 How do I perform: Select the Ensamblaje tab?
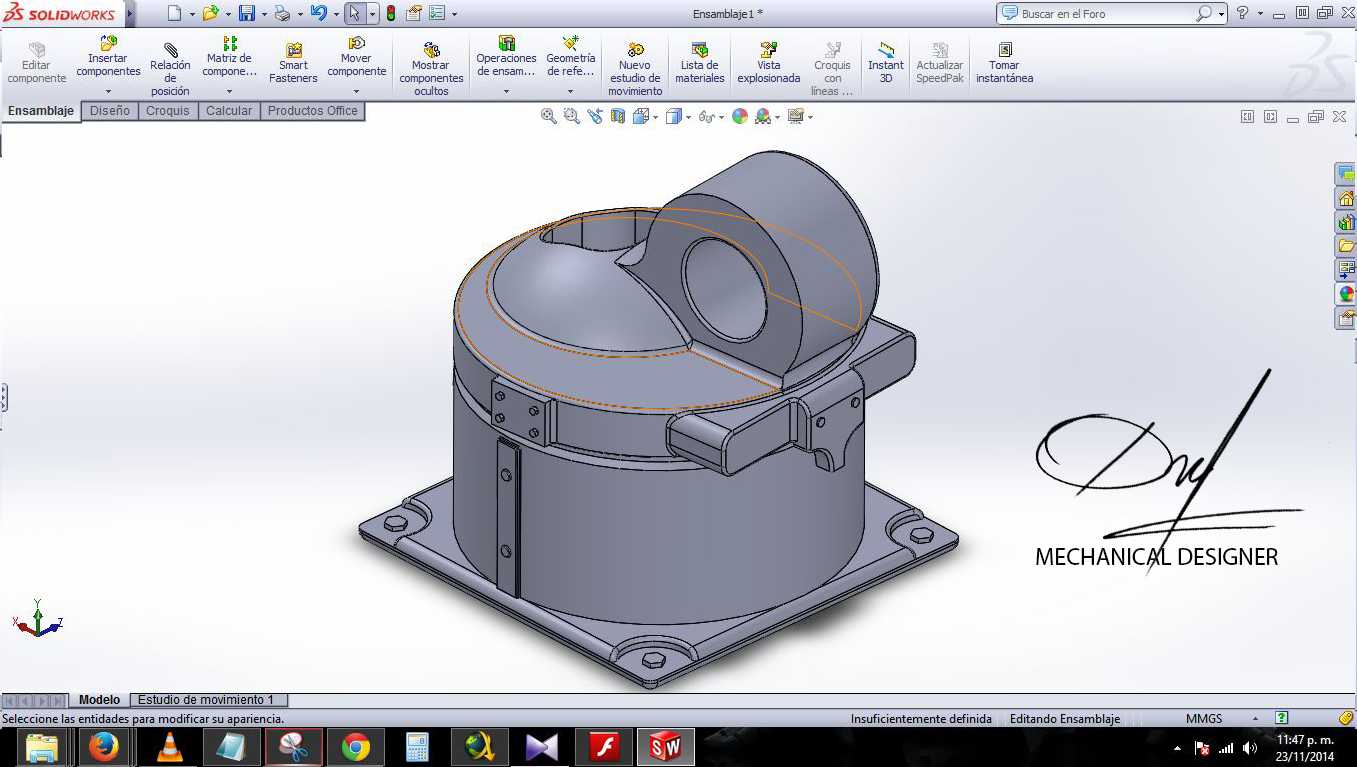point(41,111)
